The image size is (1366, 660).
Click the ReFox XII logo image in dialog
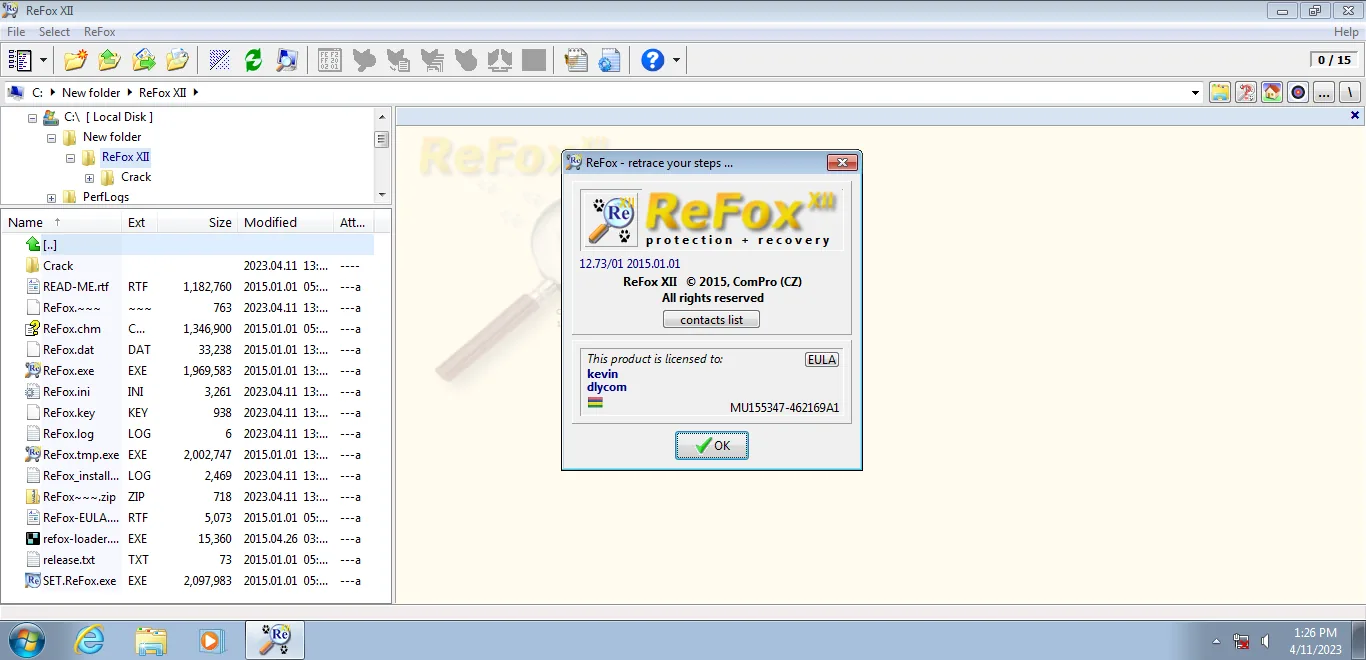tap(712, 220)
